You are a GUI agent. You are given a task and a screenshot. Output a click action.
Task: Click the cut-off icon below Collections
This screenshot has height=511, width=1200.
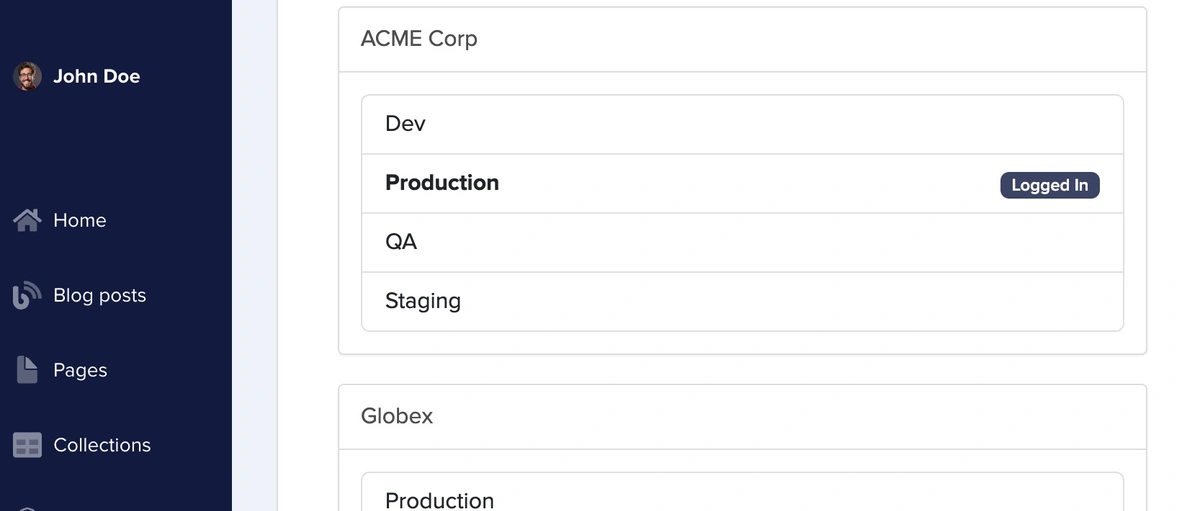27,508
